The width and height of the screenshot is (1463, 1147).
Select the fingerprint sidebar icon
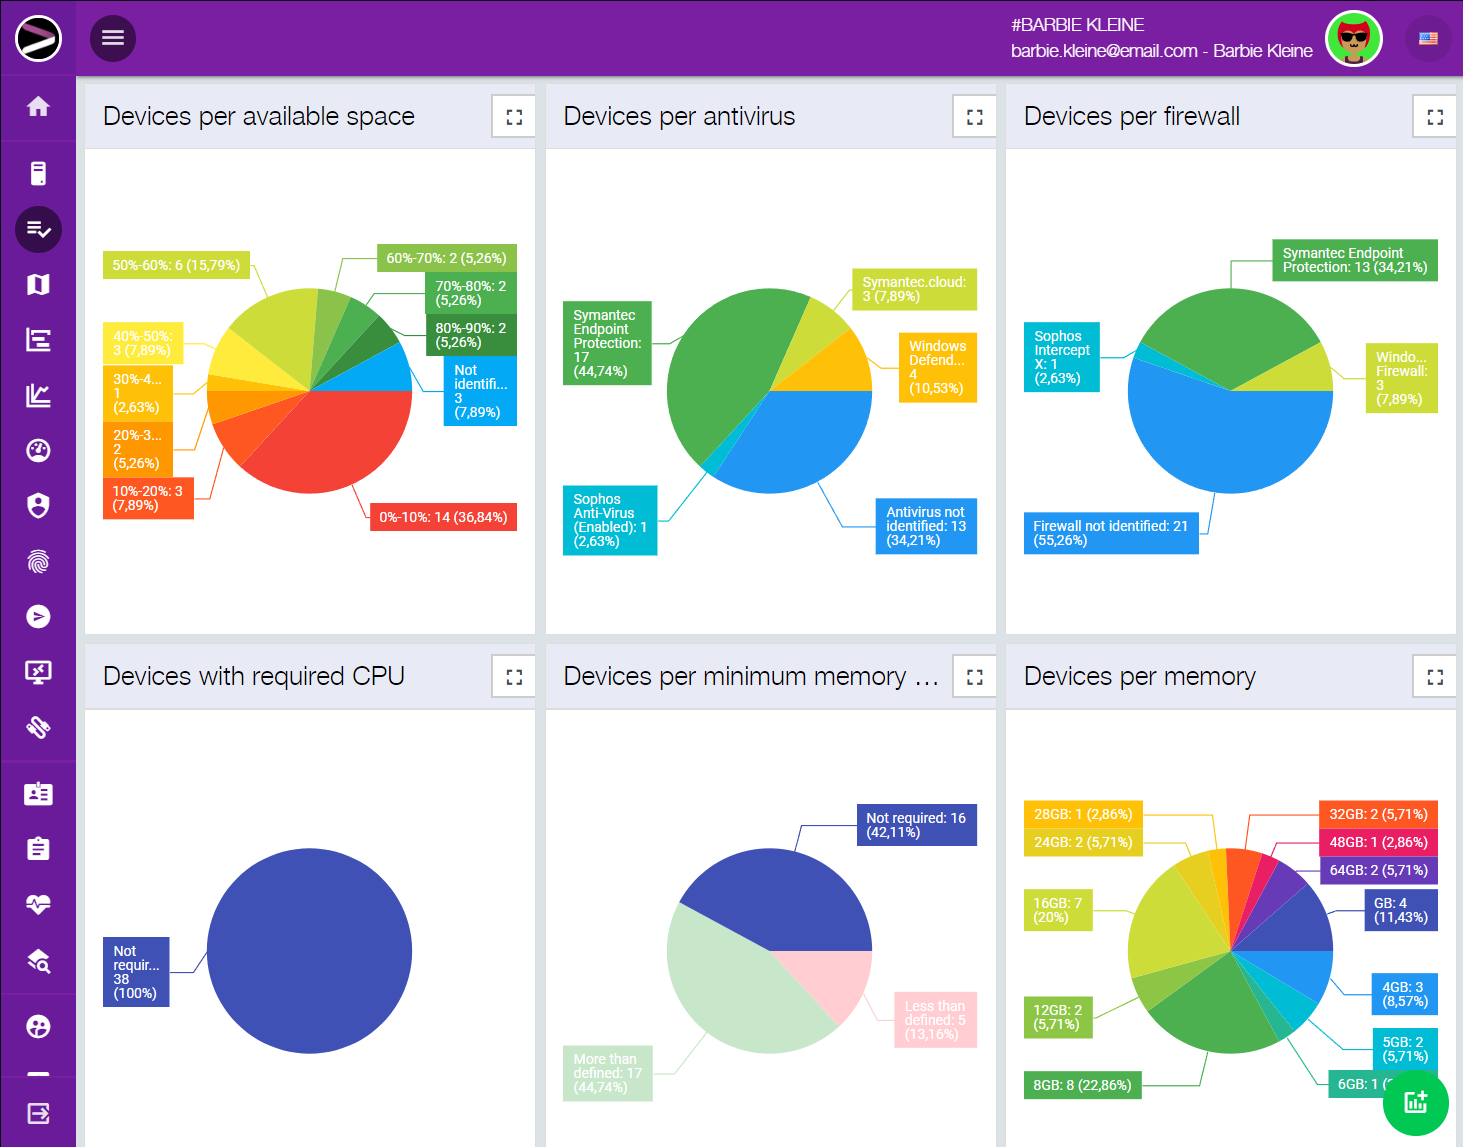(38, 562)
